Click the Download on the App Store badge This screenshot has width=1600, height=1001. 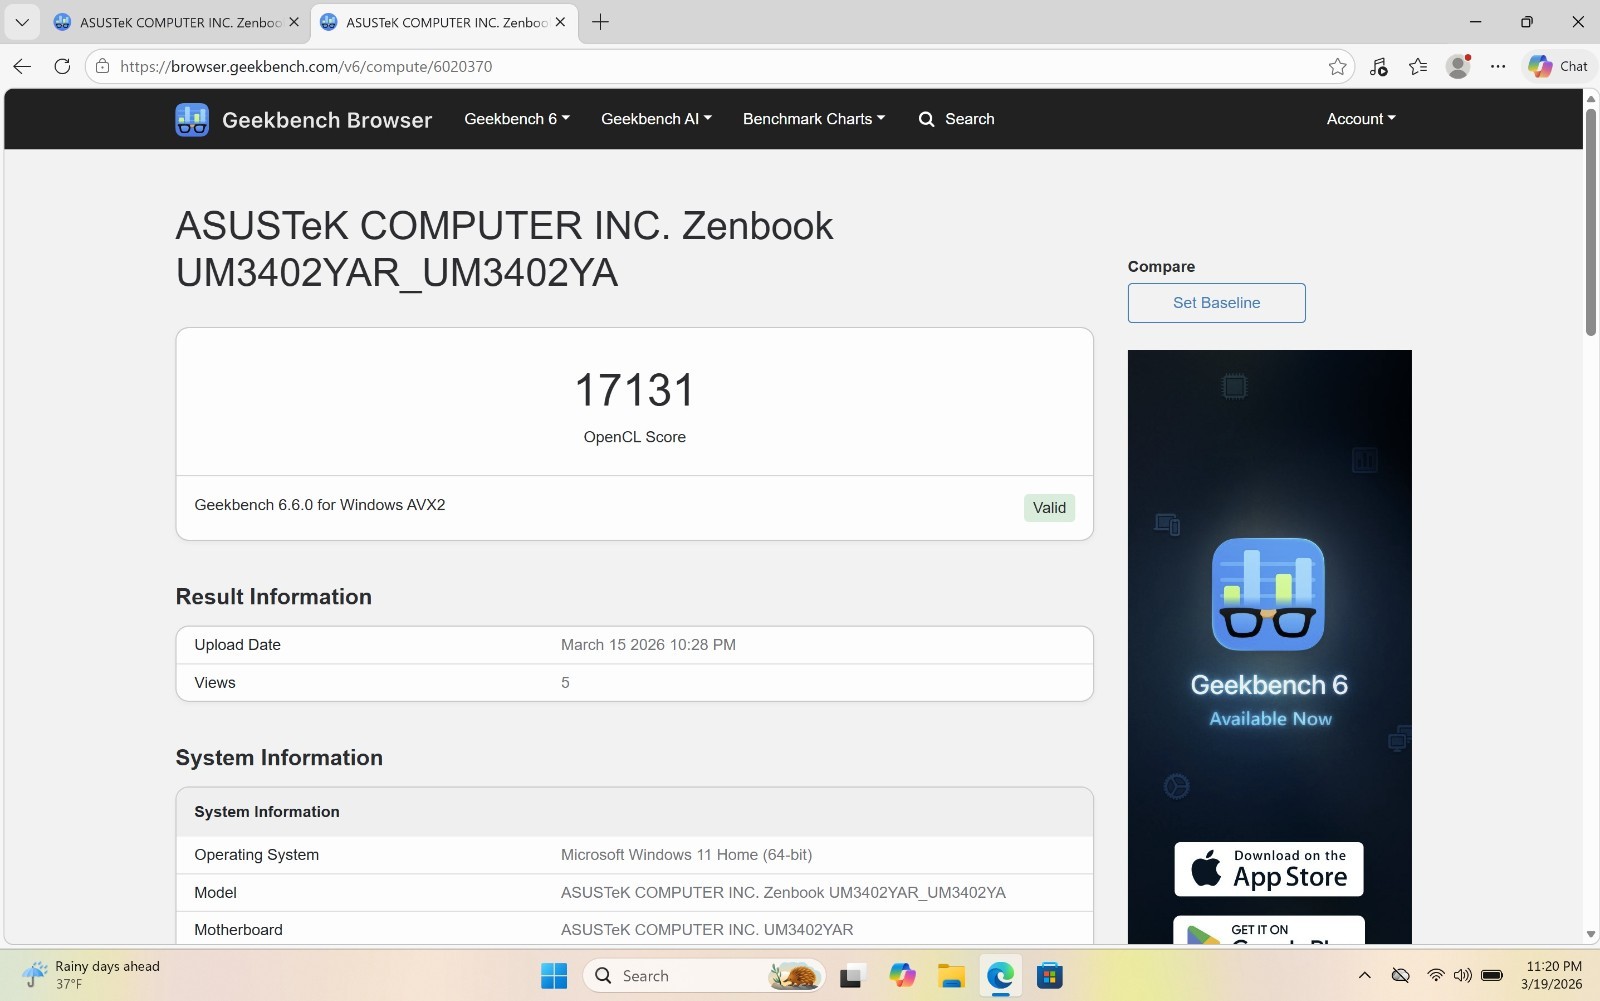click(1268, 869)
